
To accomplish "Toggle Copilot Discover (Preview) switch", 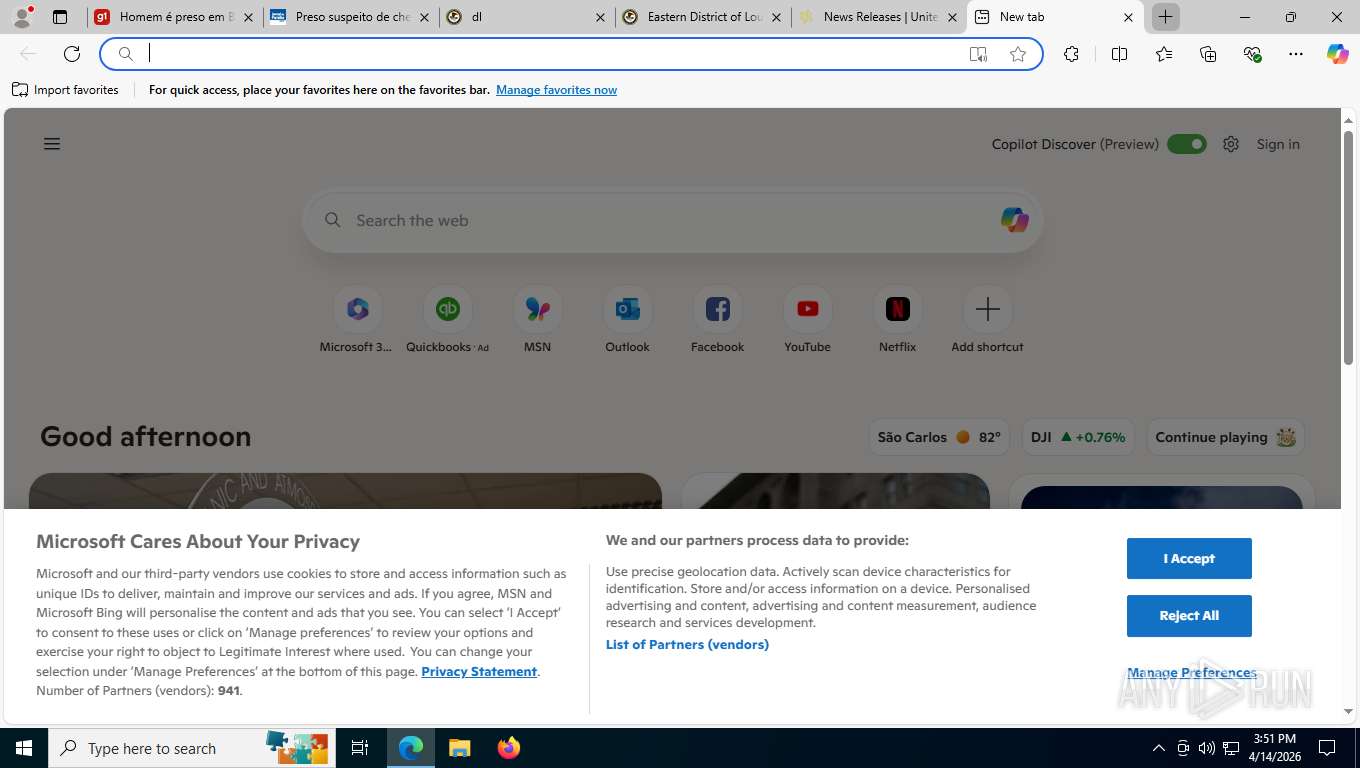I will pyautogui.click(x=1186, y=144).
